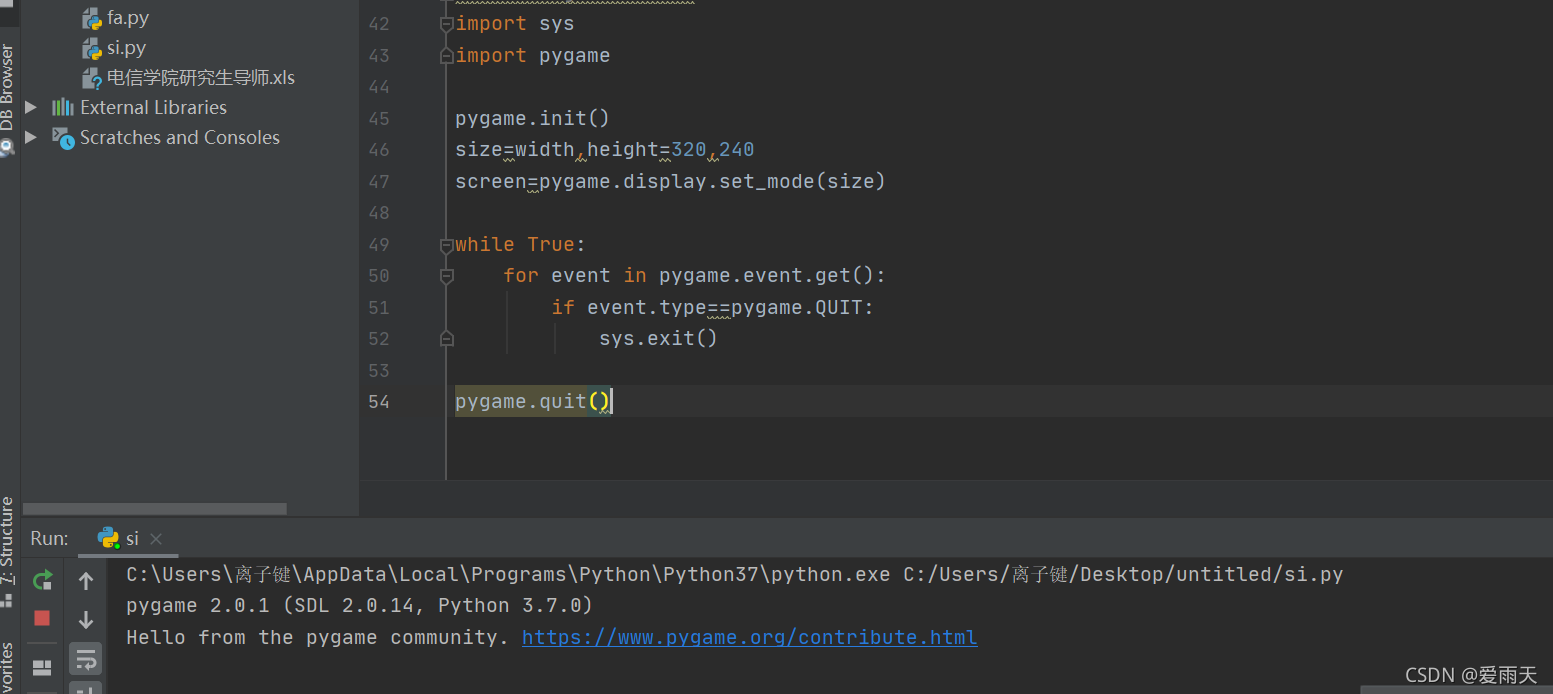Stop the running process with red square
1553x694 pixels.
(x=42, y=619)
